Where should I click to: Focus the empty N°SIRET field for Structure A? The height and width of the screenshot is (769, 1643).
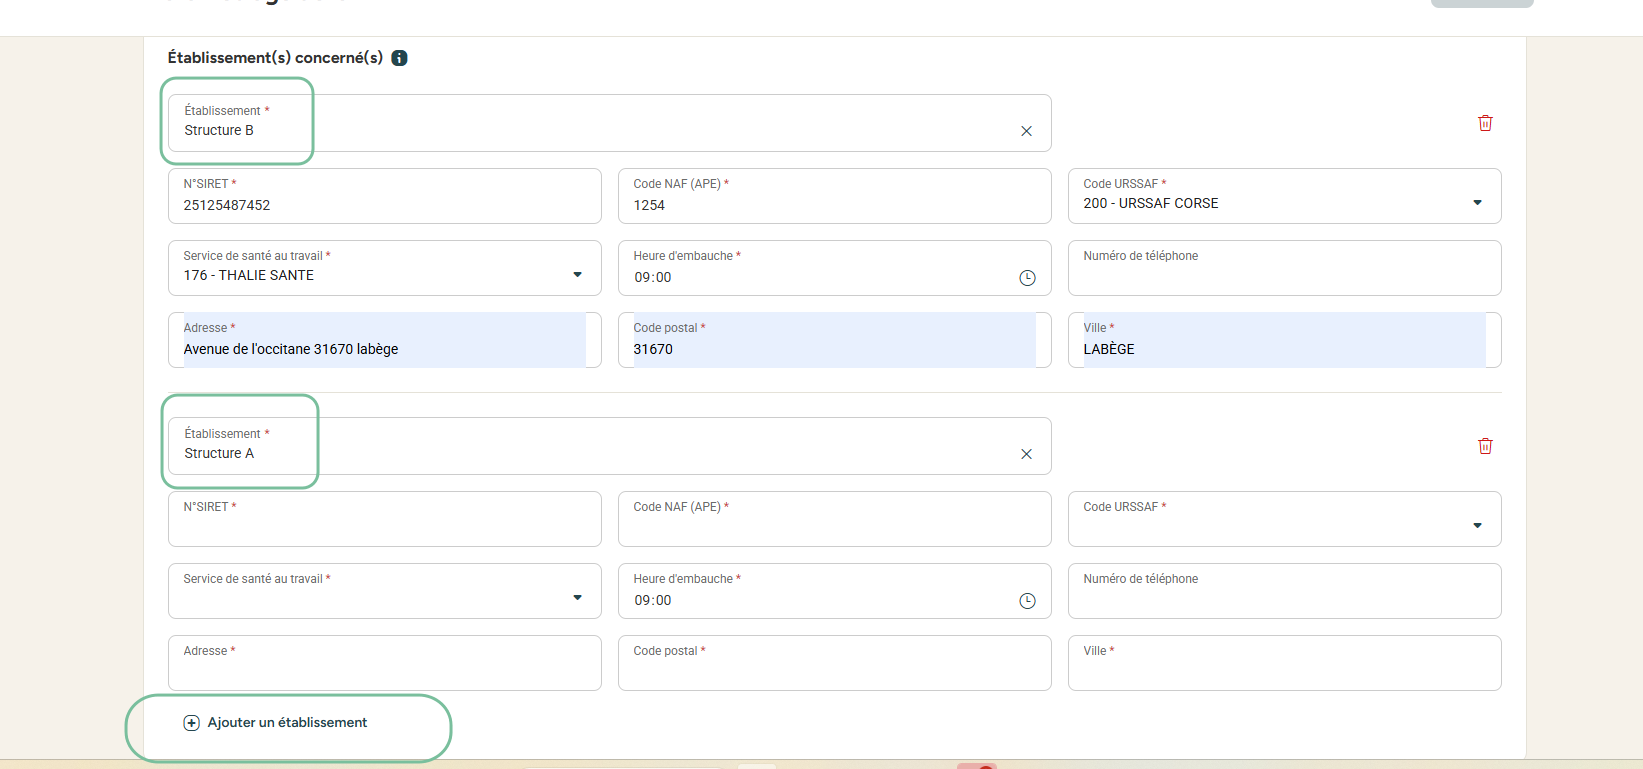384,526
